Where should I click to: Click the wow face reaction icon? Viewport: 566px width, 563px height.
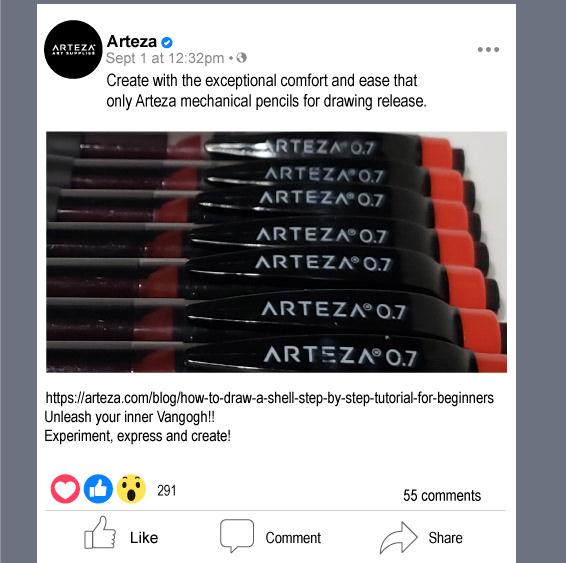click(x=131, y=489)
